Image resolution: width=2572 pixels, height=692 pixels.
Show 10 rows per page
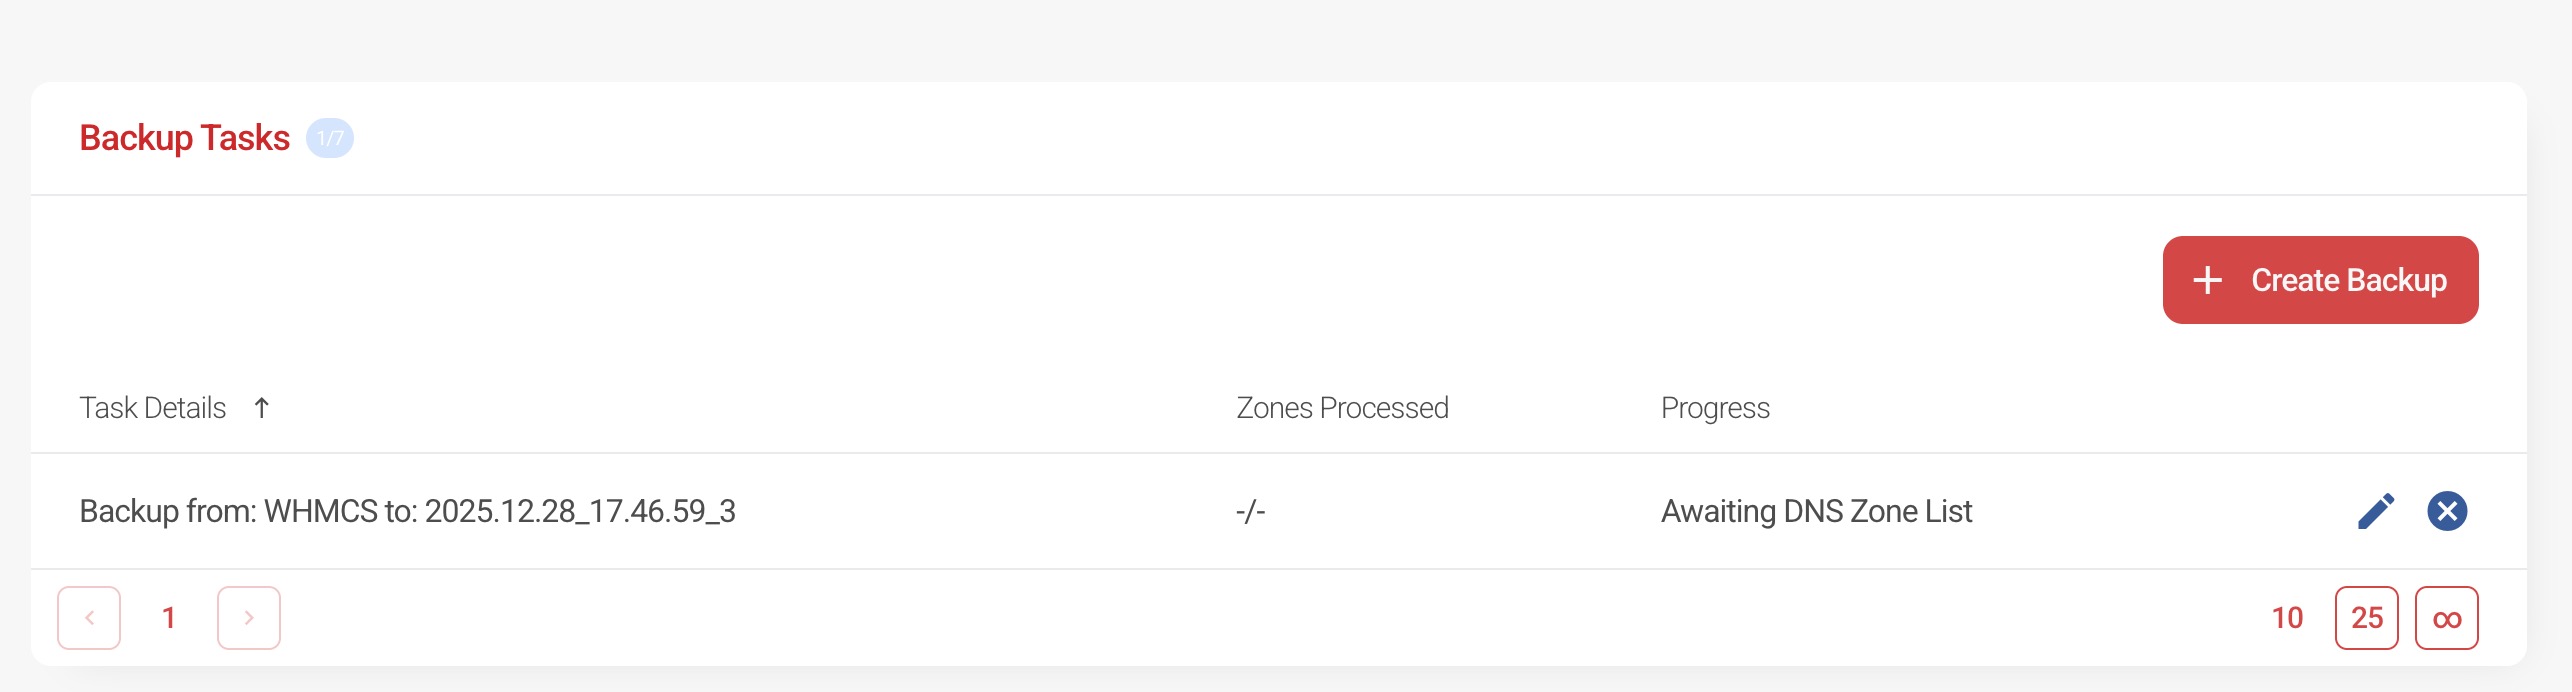coord(2287,618)
